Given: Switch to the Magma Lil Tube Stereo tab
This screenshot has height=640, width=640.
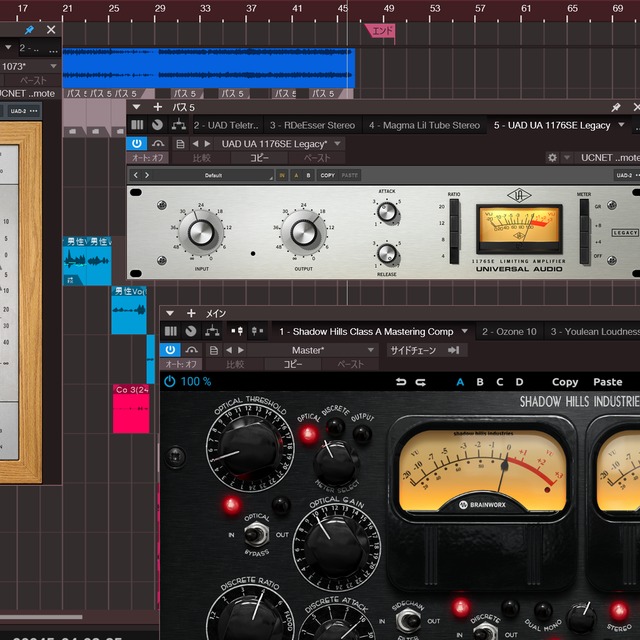Looking at the screenshot, I should 424,126.
